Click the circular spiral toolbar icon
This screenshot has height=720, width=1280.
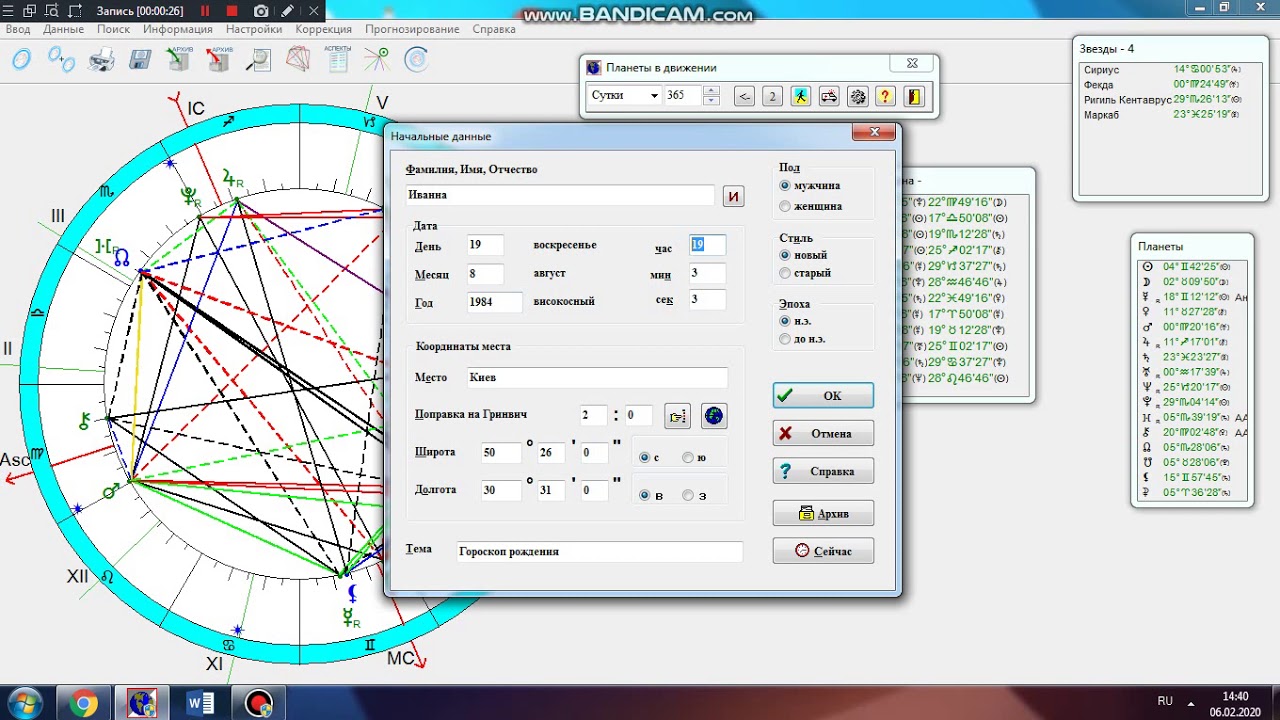tap(416, 60)
